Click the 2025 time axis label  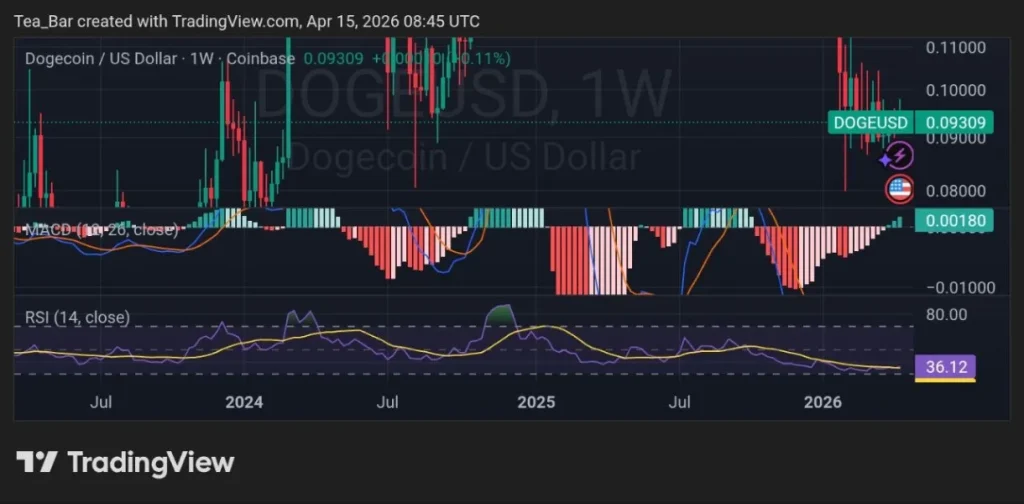536,402
